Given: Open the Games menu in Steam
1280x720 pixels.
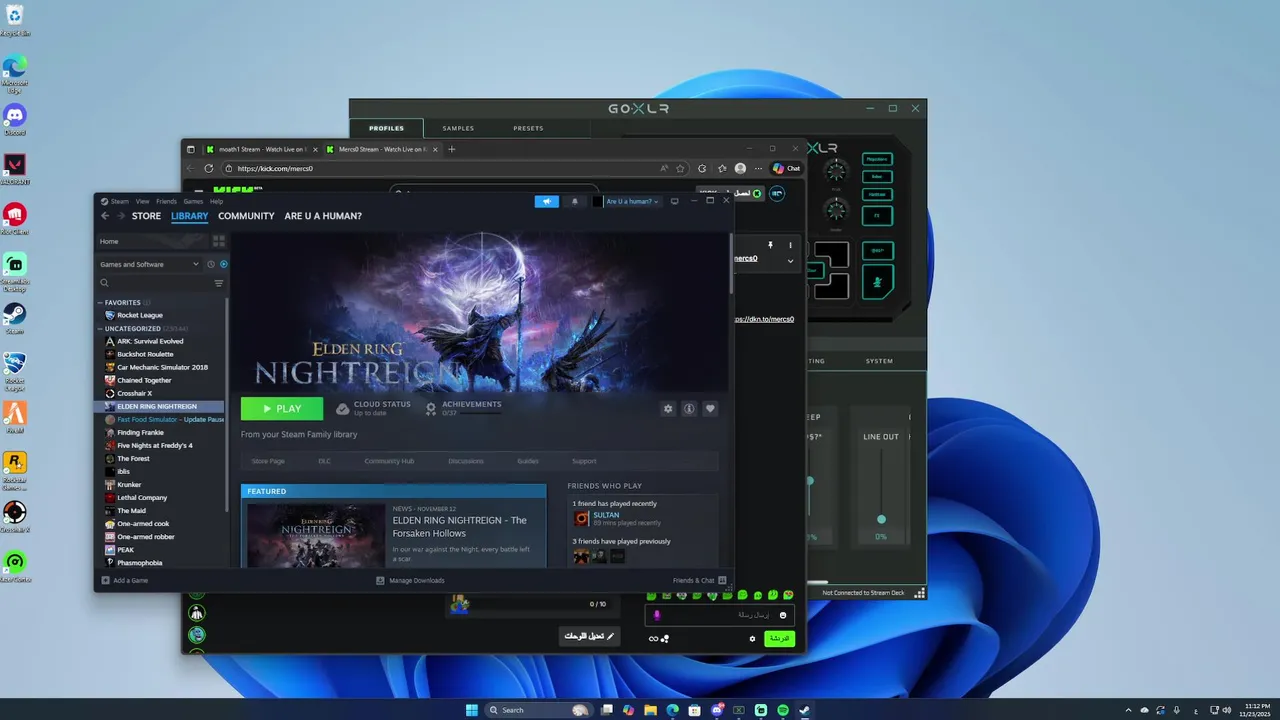Looking at the screenshot, I should (x=193, y=201).
